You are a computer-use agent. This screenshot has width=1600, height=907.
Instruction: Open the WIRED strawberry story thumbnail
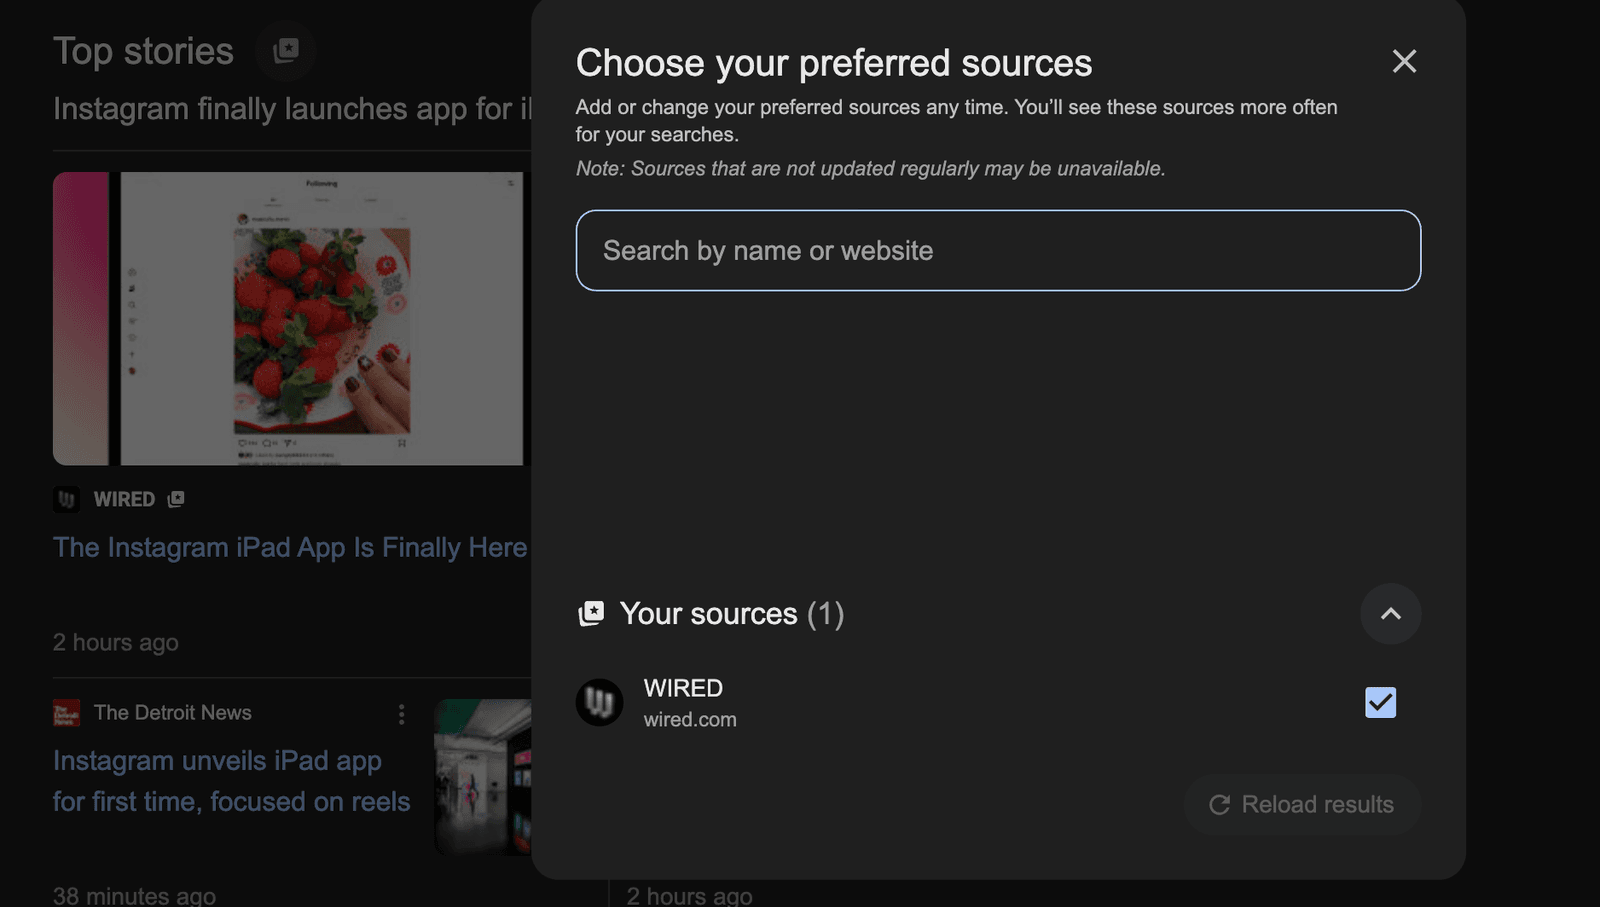290,318
